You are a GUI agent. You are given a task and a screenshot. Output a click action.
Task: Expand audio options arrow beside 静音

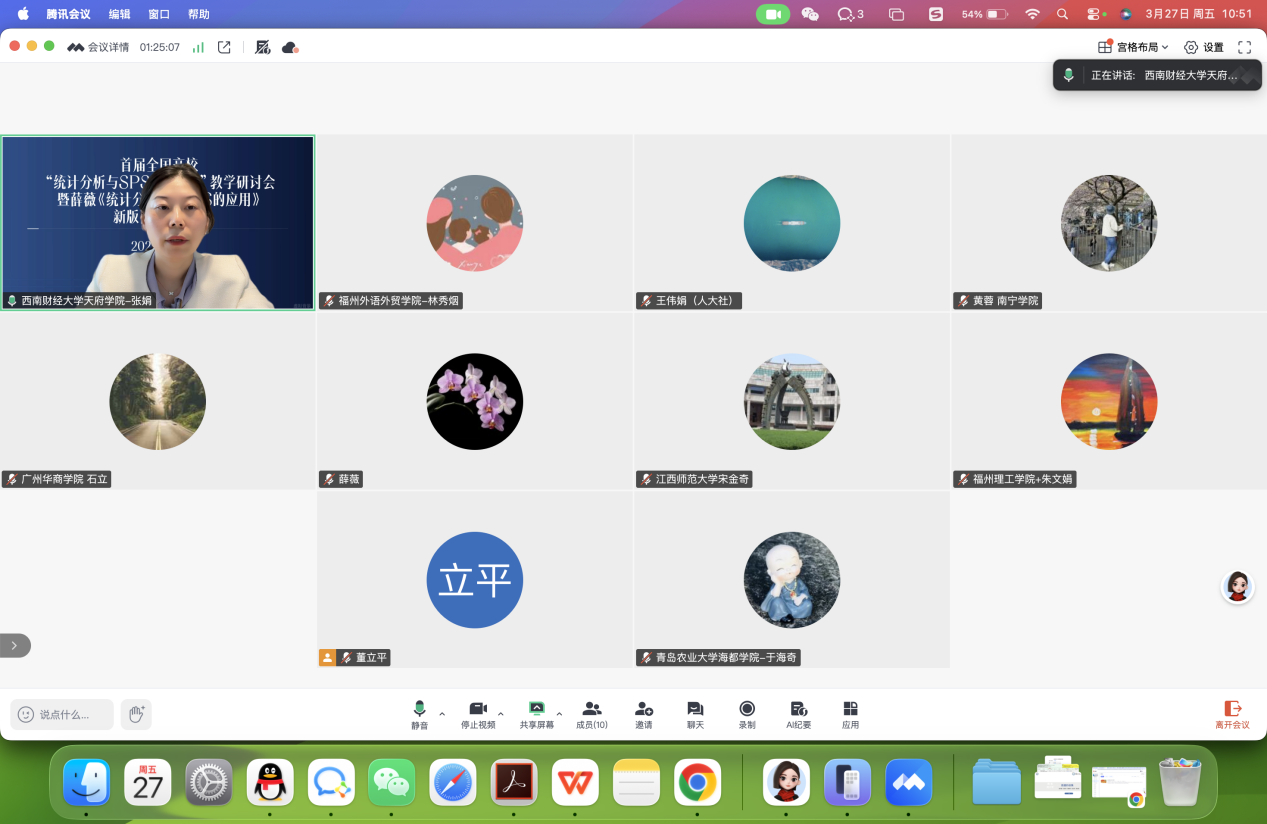click(x=442, y=714)
